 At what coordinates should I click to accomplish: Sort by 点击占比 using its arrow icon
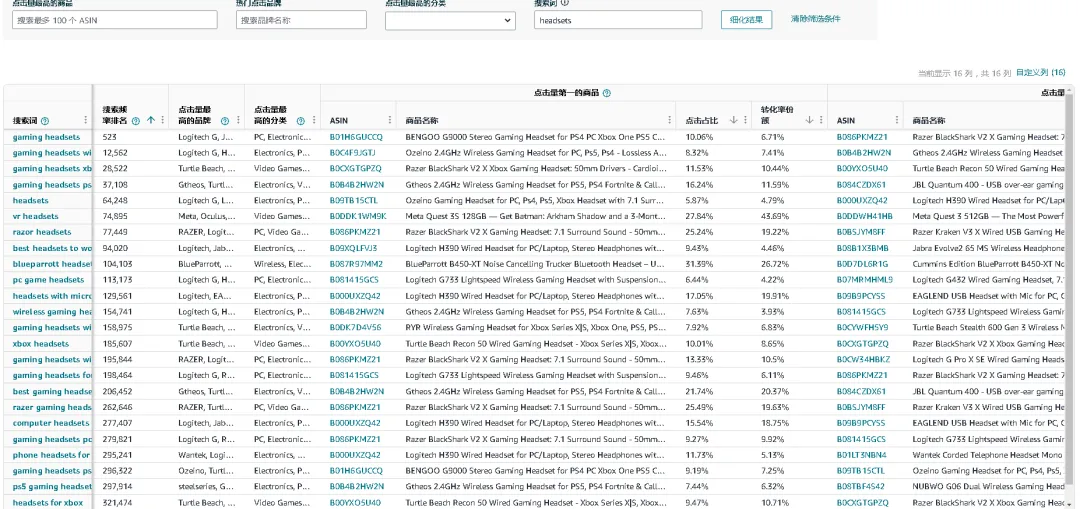click(733, 120)
